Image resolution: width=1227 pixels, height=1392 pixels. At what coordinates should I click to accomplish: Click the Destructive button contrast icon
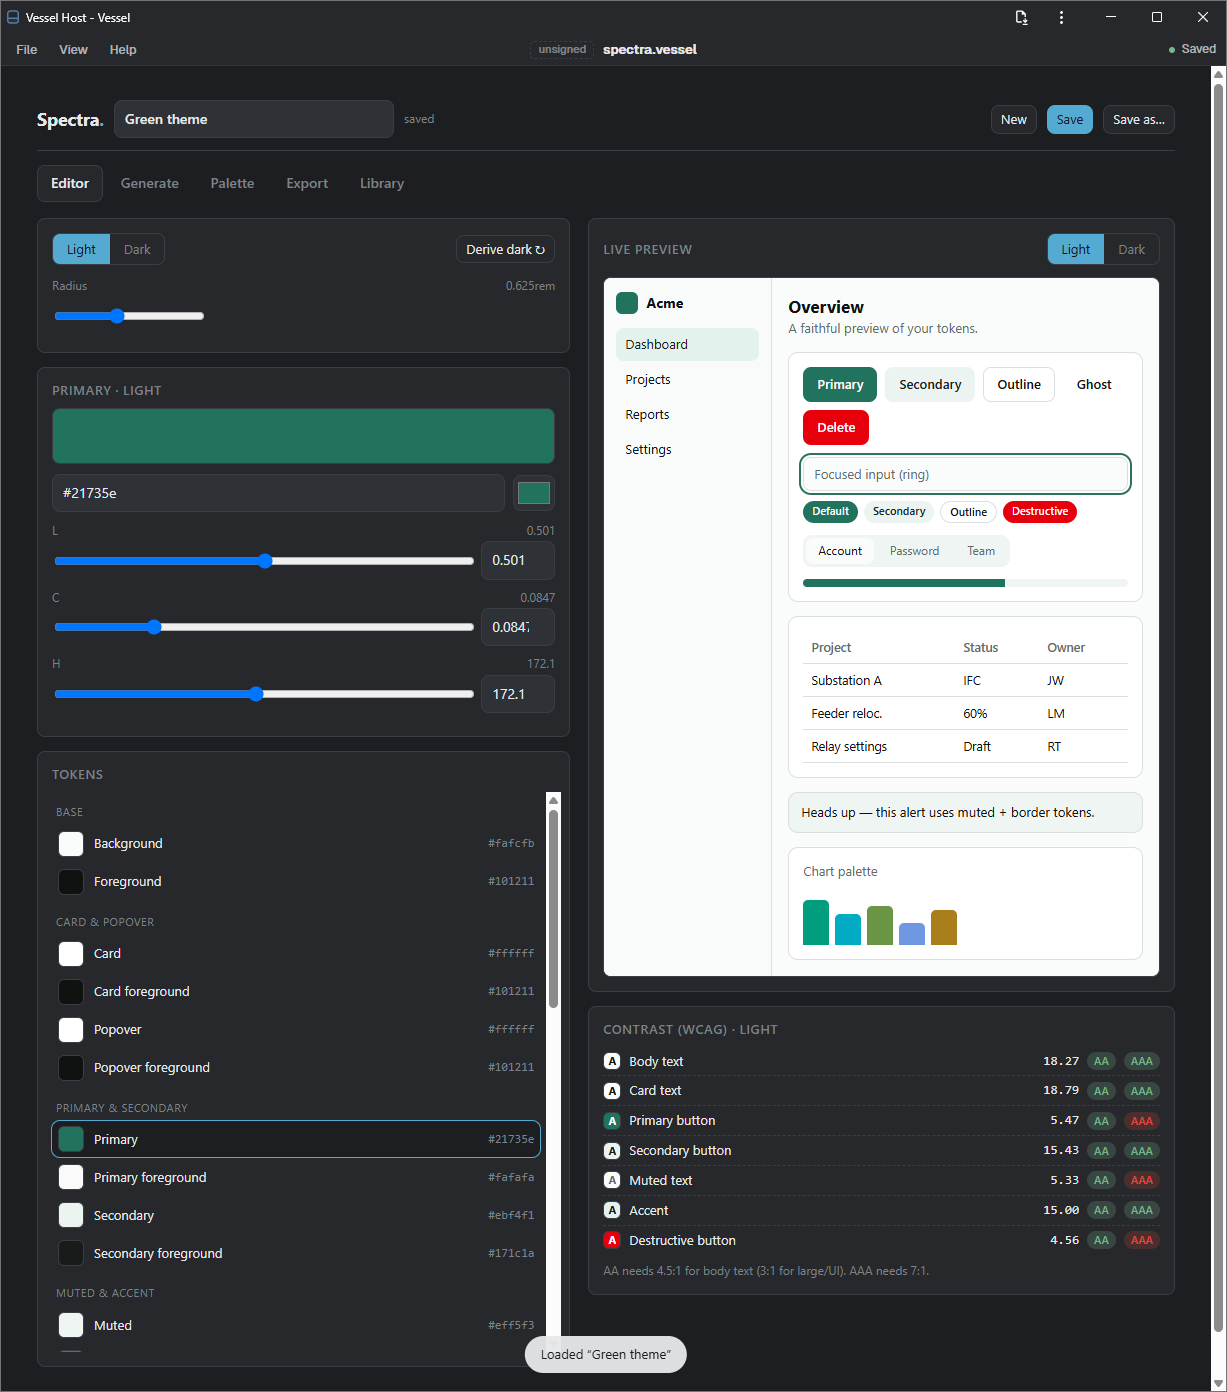[x=612, y=1240]
